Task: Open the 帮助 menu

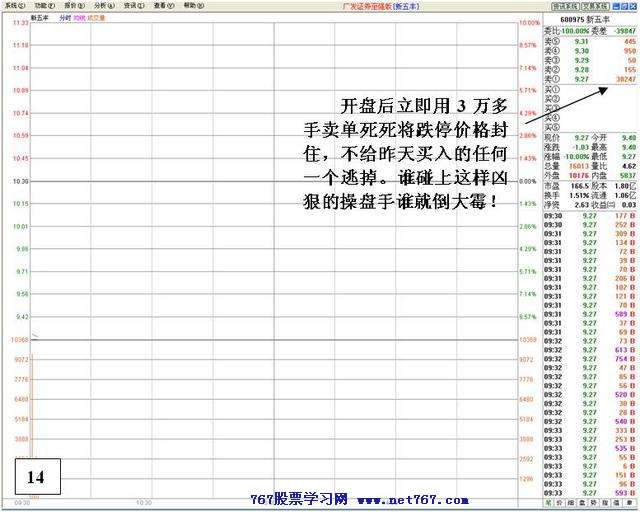Action: click(x=194, y=6)
